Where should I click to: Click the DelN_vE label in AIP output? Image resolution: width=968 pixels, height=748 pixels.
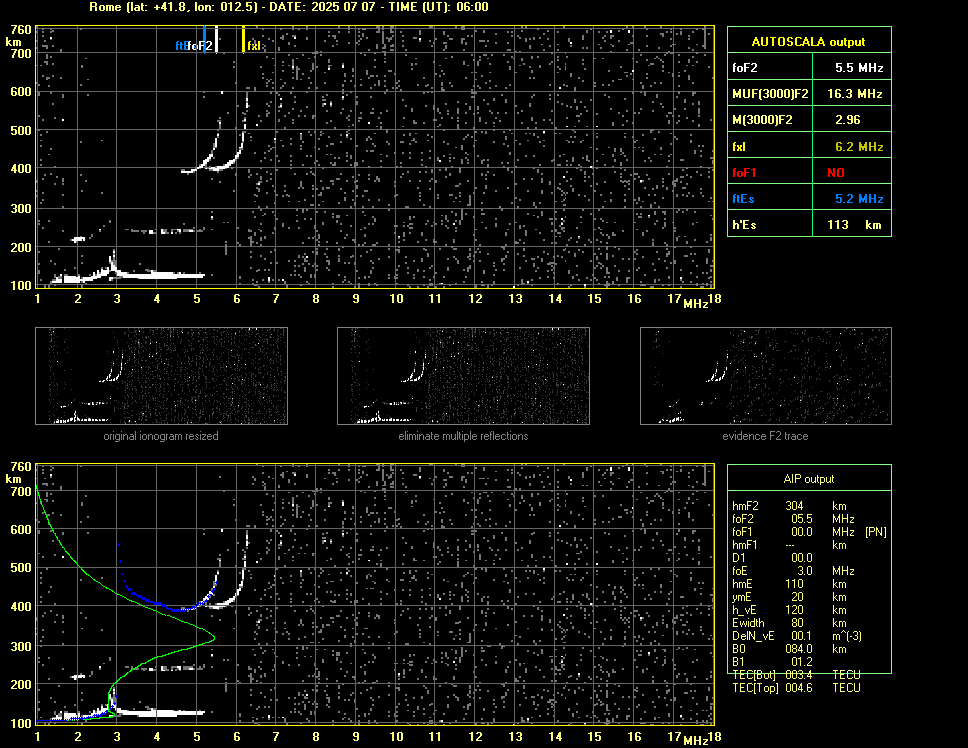(x=753, y=636)
